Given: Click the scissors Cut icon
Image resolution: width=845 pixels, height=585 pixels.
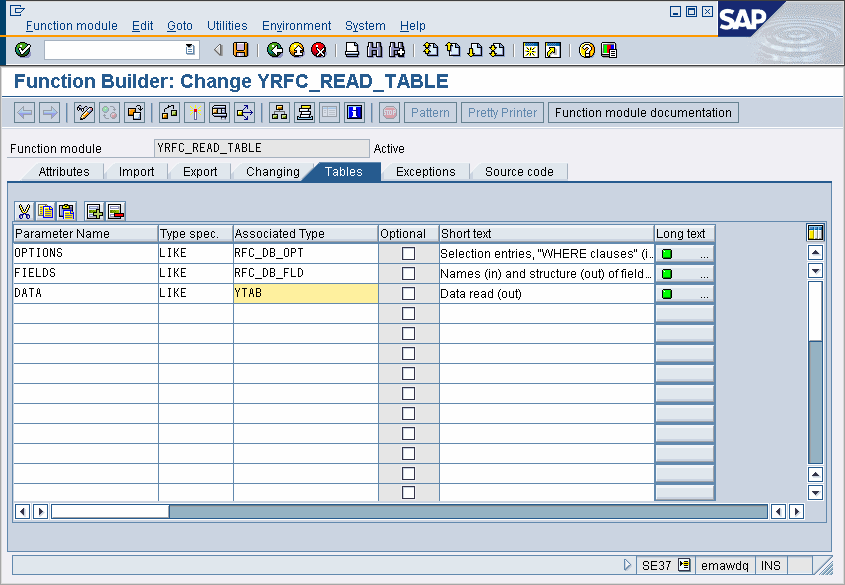Looking at the screenshot, I should [x=25, y=211].
